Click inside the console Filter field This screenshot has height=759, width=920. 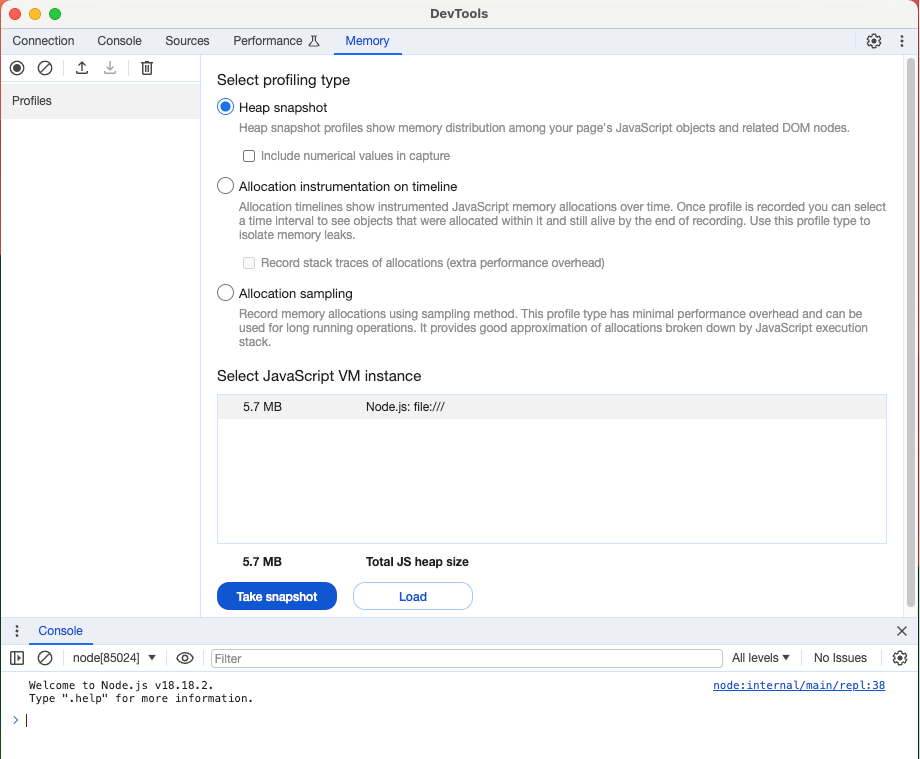(x=466, y=658)
